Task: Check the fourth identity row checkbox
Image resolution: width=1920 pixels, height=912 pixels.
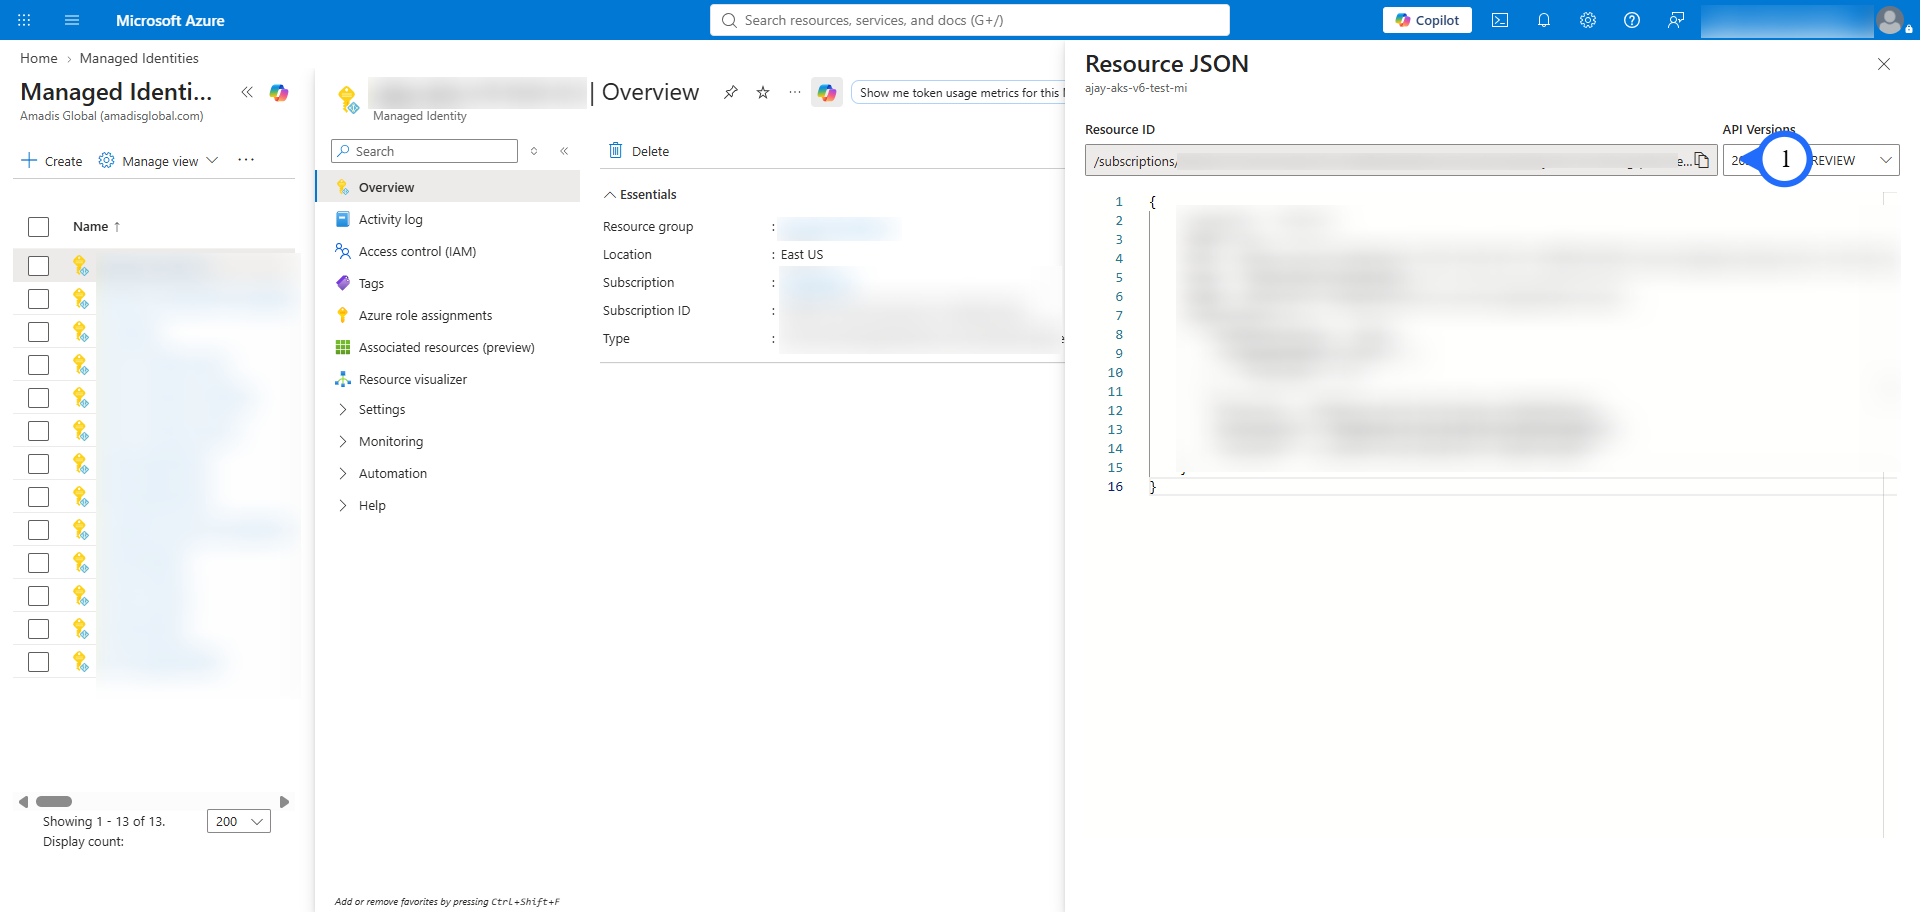Action: [39, 365]
